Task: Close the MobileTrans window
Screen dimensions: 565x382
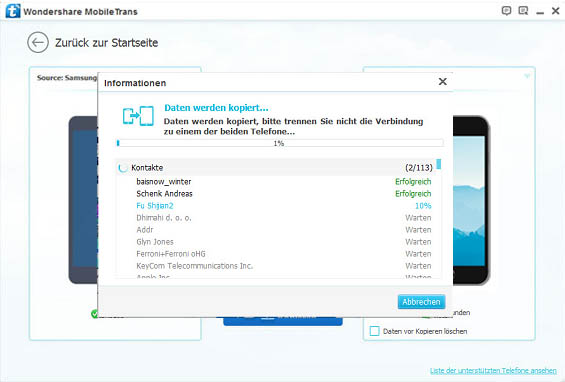Action: (x=555, y=11)
